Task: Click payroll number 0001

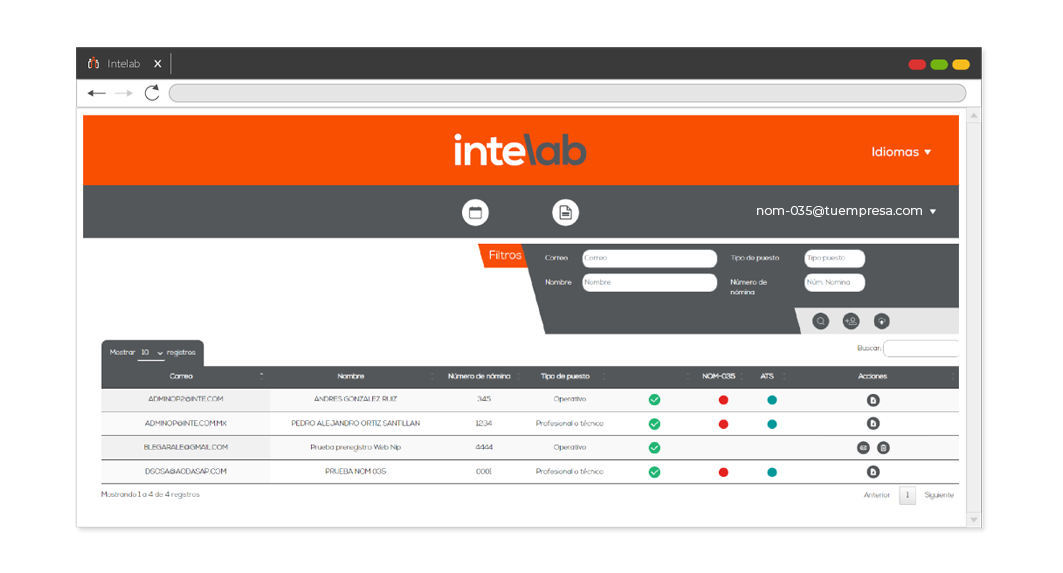Action: coord(483,471)
